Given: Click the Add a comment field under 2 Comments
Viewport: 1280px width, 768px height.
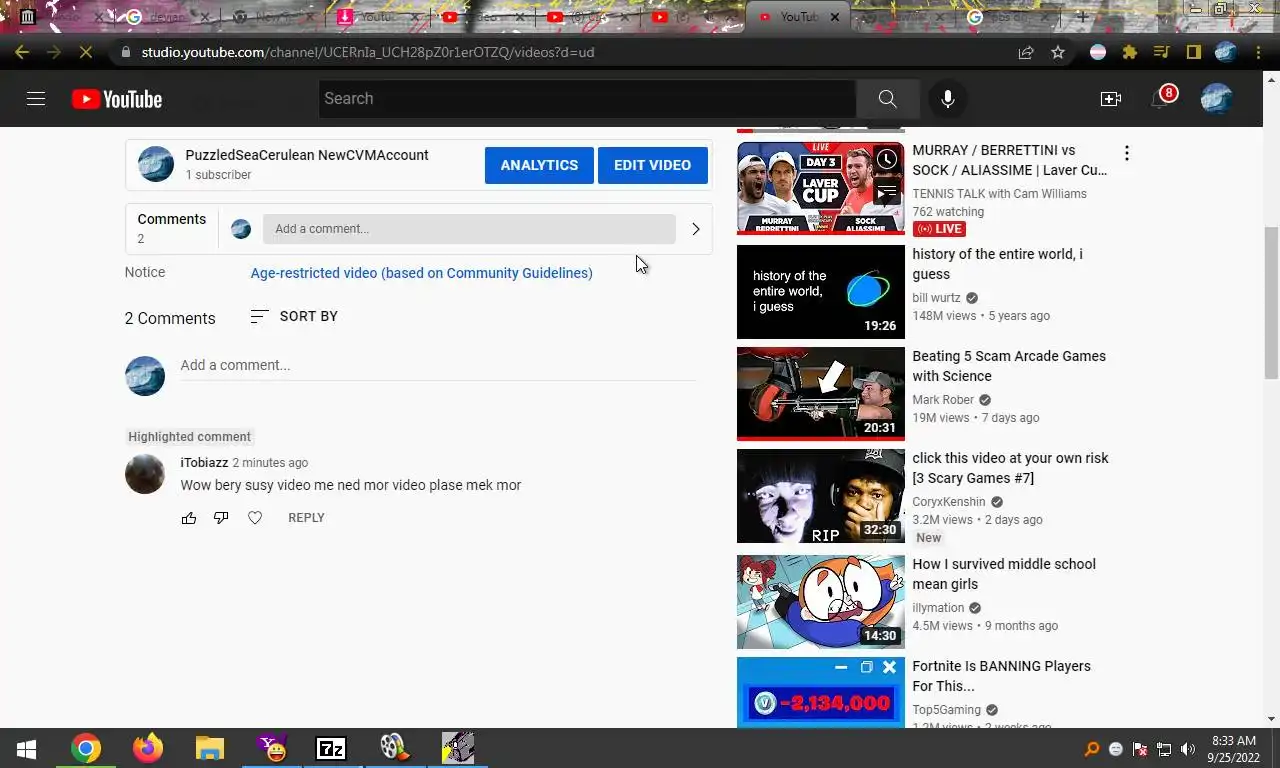Looking at the screenshot, I should tap(438, 366).
